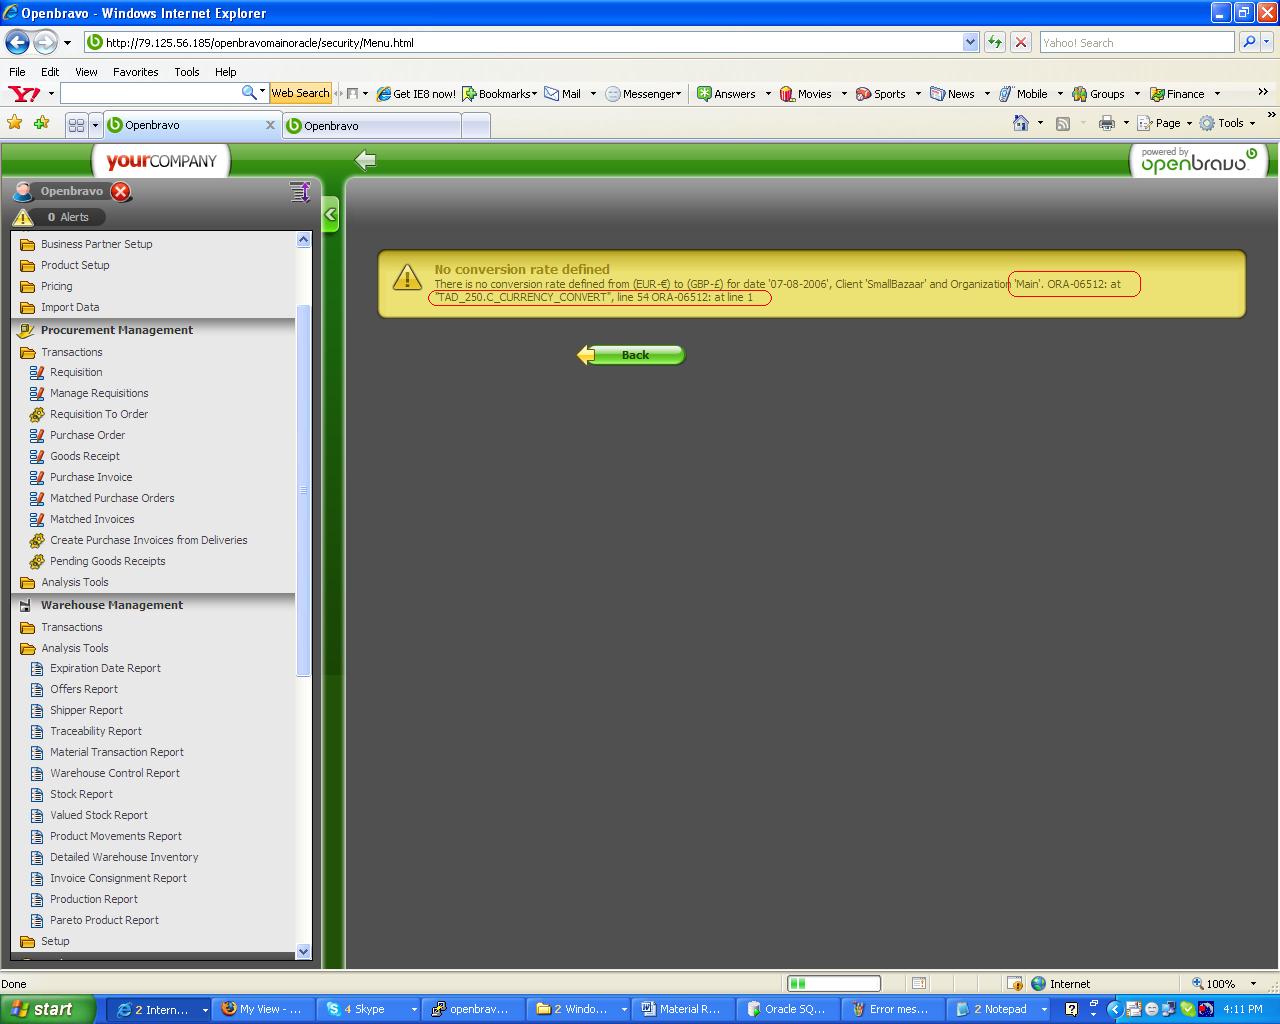This screenshot has width=1280, height=1024.
Task: Open the Stock Report
Action: [81, 794]
